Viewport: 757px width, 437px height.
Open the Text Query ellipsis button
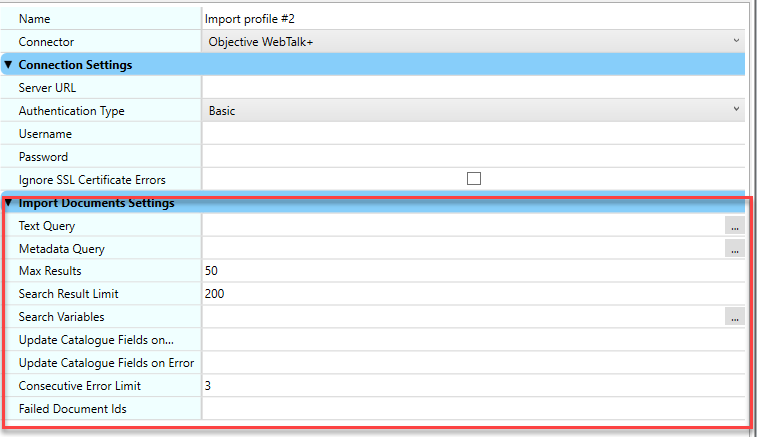(x=735, y=227)
